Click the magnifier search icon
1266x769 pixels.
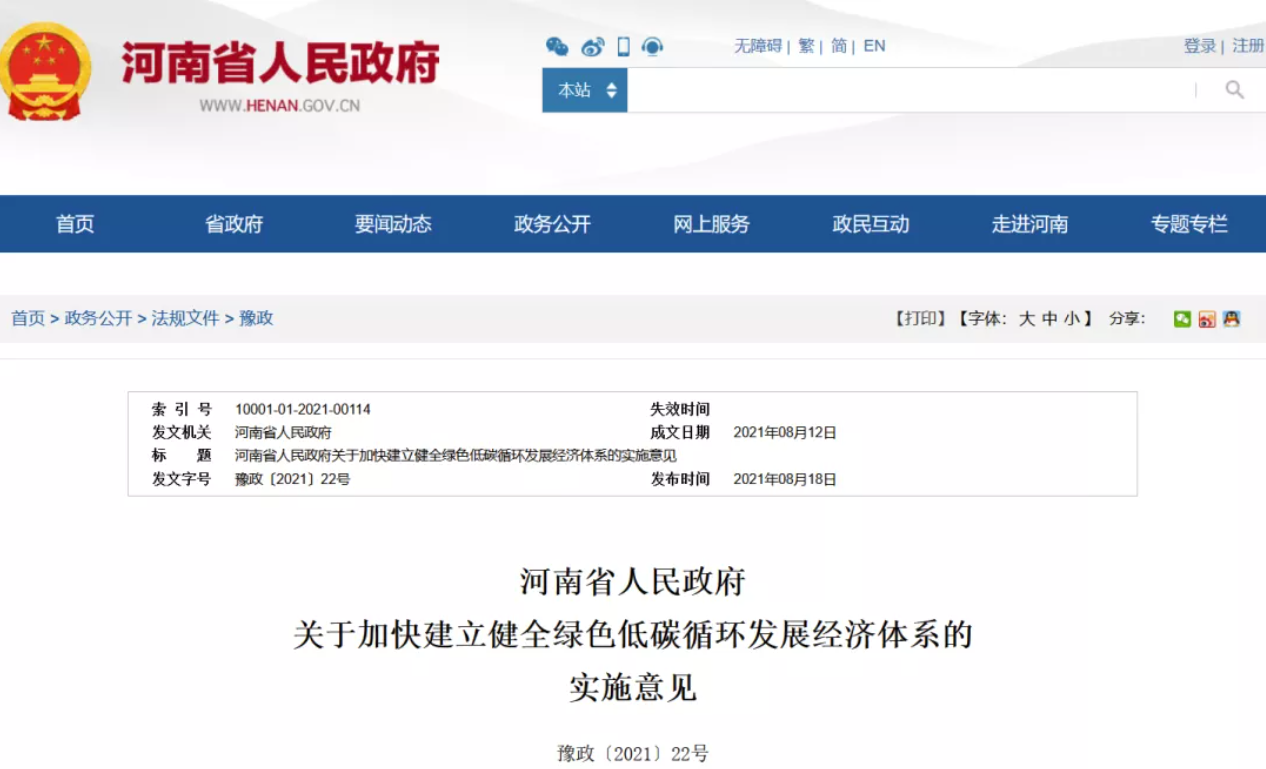point(1235,90)
